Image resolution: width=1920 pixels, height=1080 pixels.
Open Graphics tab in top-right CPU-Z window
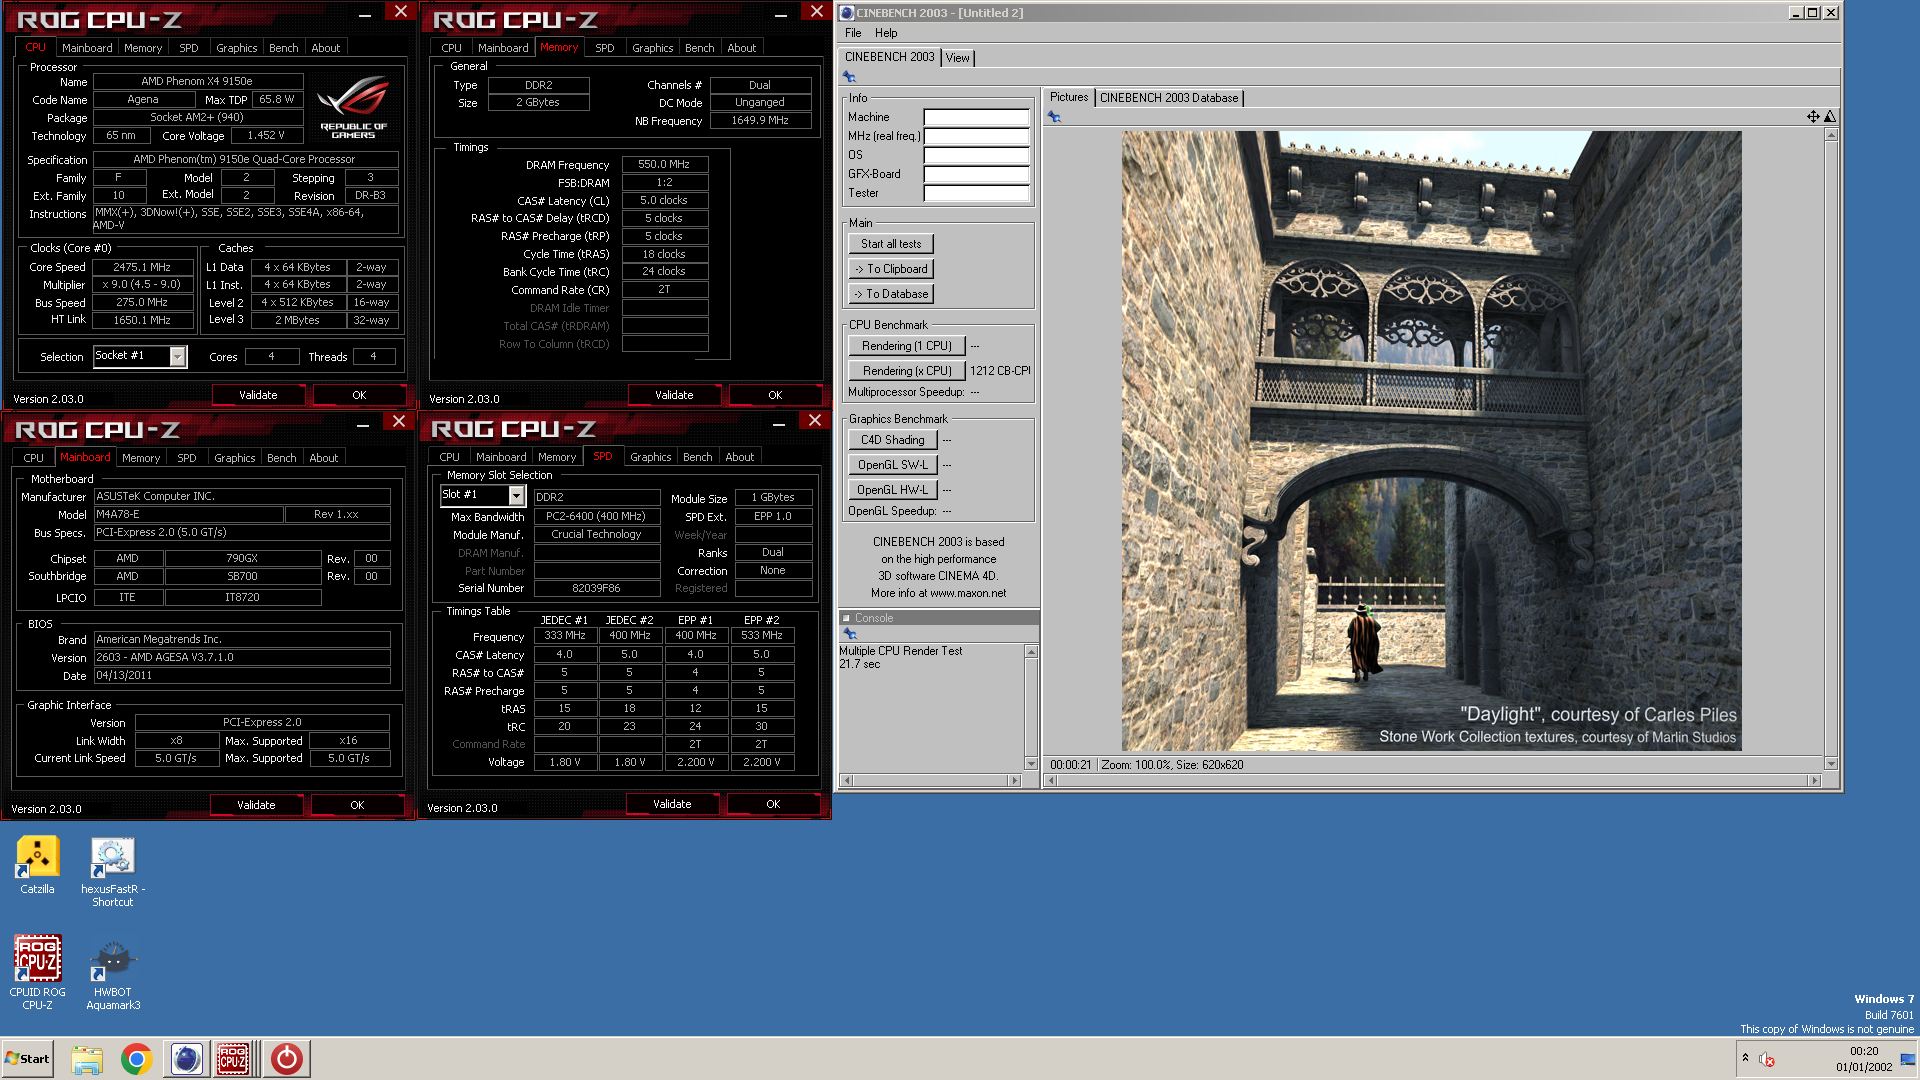point(652,48)
